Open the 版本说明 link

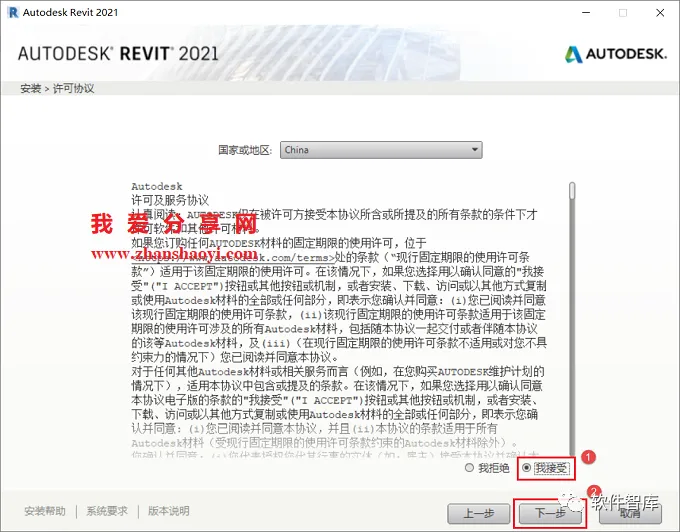[x=169, y=511]
